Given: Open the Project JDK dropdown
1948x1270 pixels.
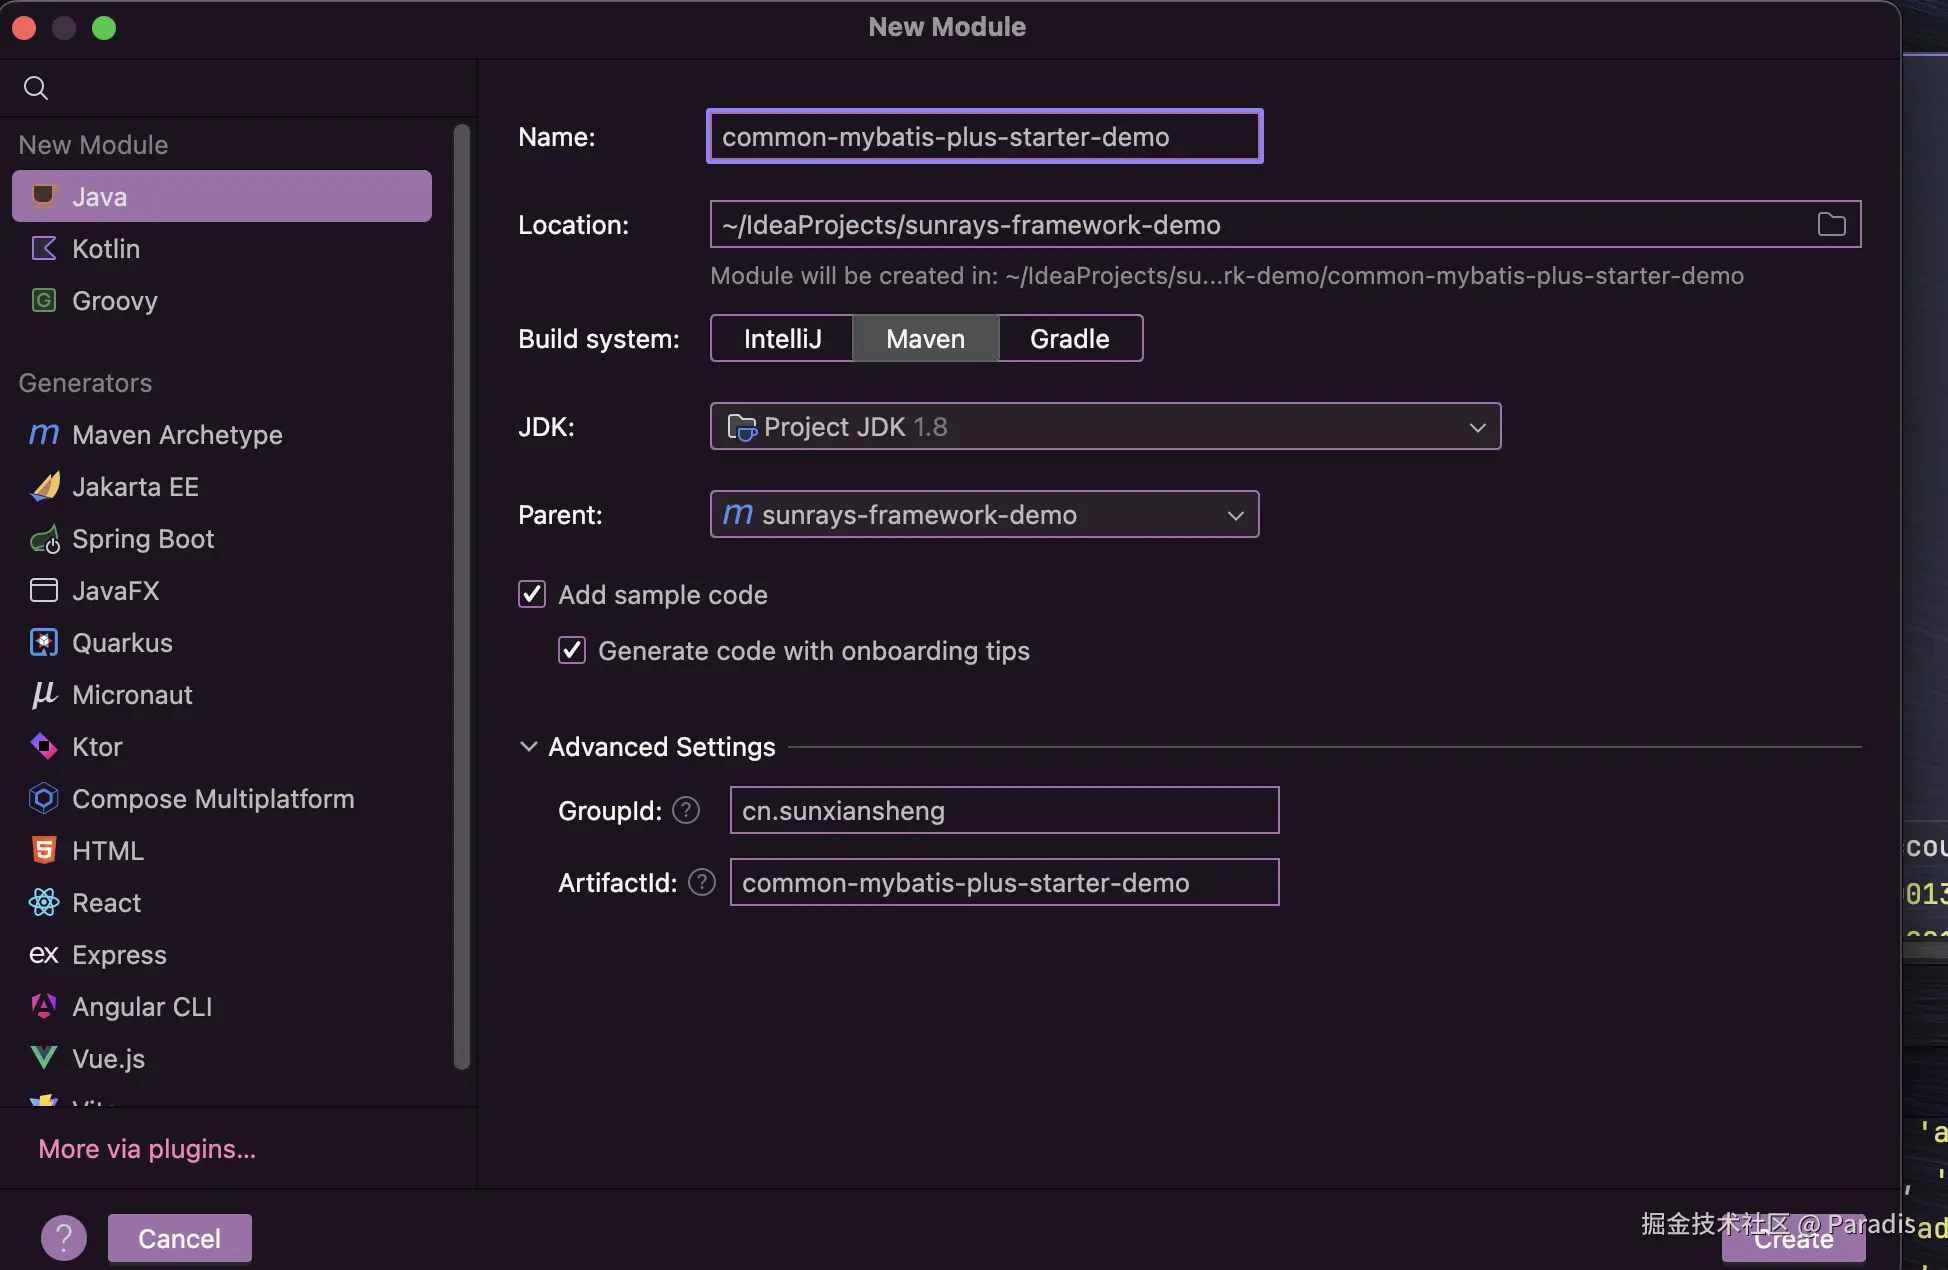Looking at the screenshot, I should click(x=1478, y=427).
